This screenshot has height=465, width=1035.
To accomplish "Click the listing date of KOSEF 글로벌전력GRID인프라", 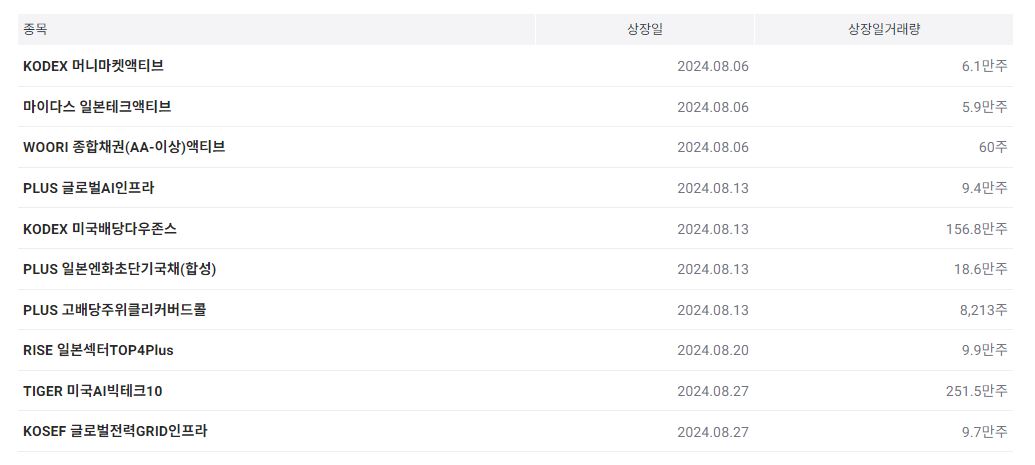I will click(712, 432).
